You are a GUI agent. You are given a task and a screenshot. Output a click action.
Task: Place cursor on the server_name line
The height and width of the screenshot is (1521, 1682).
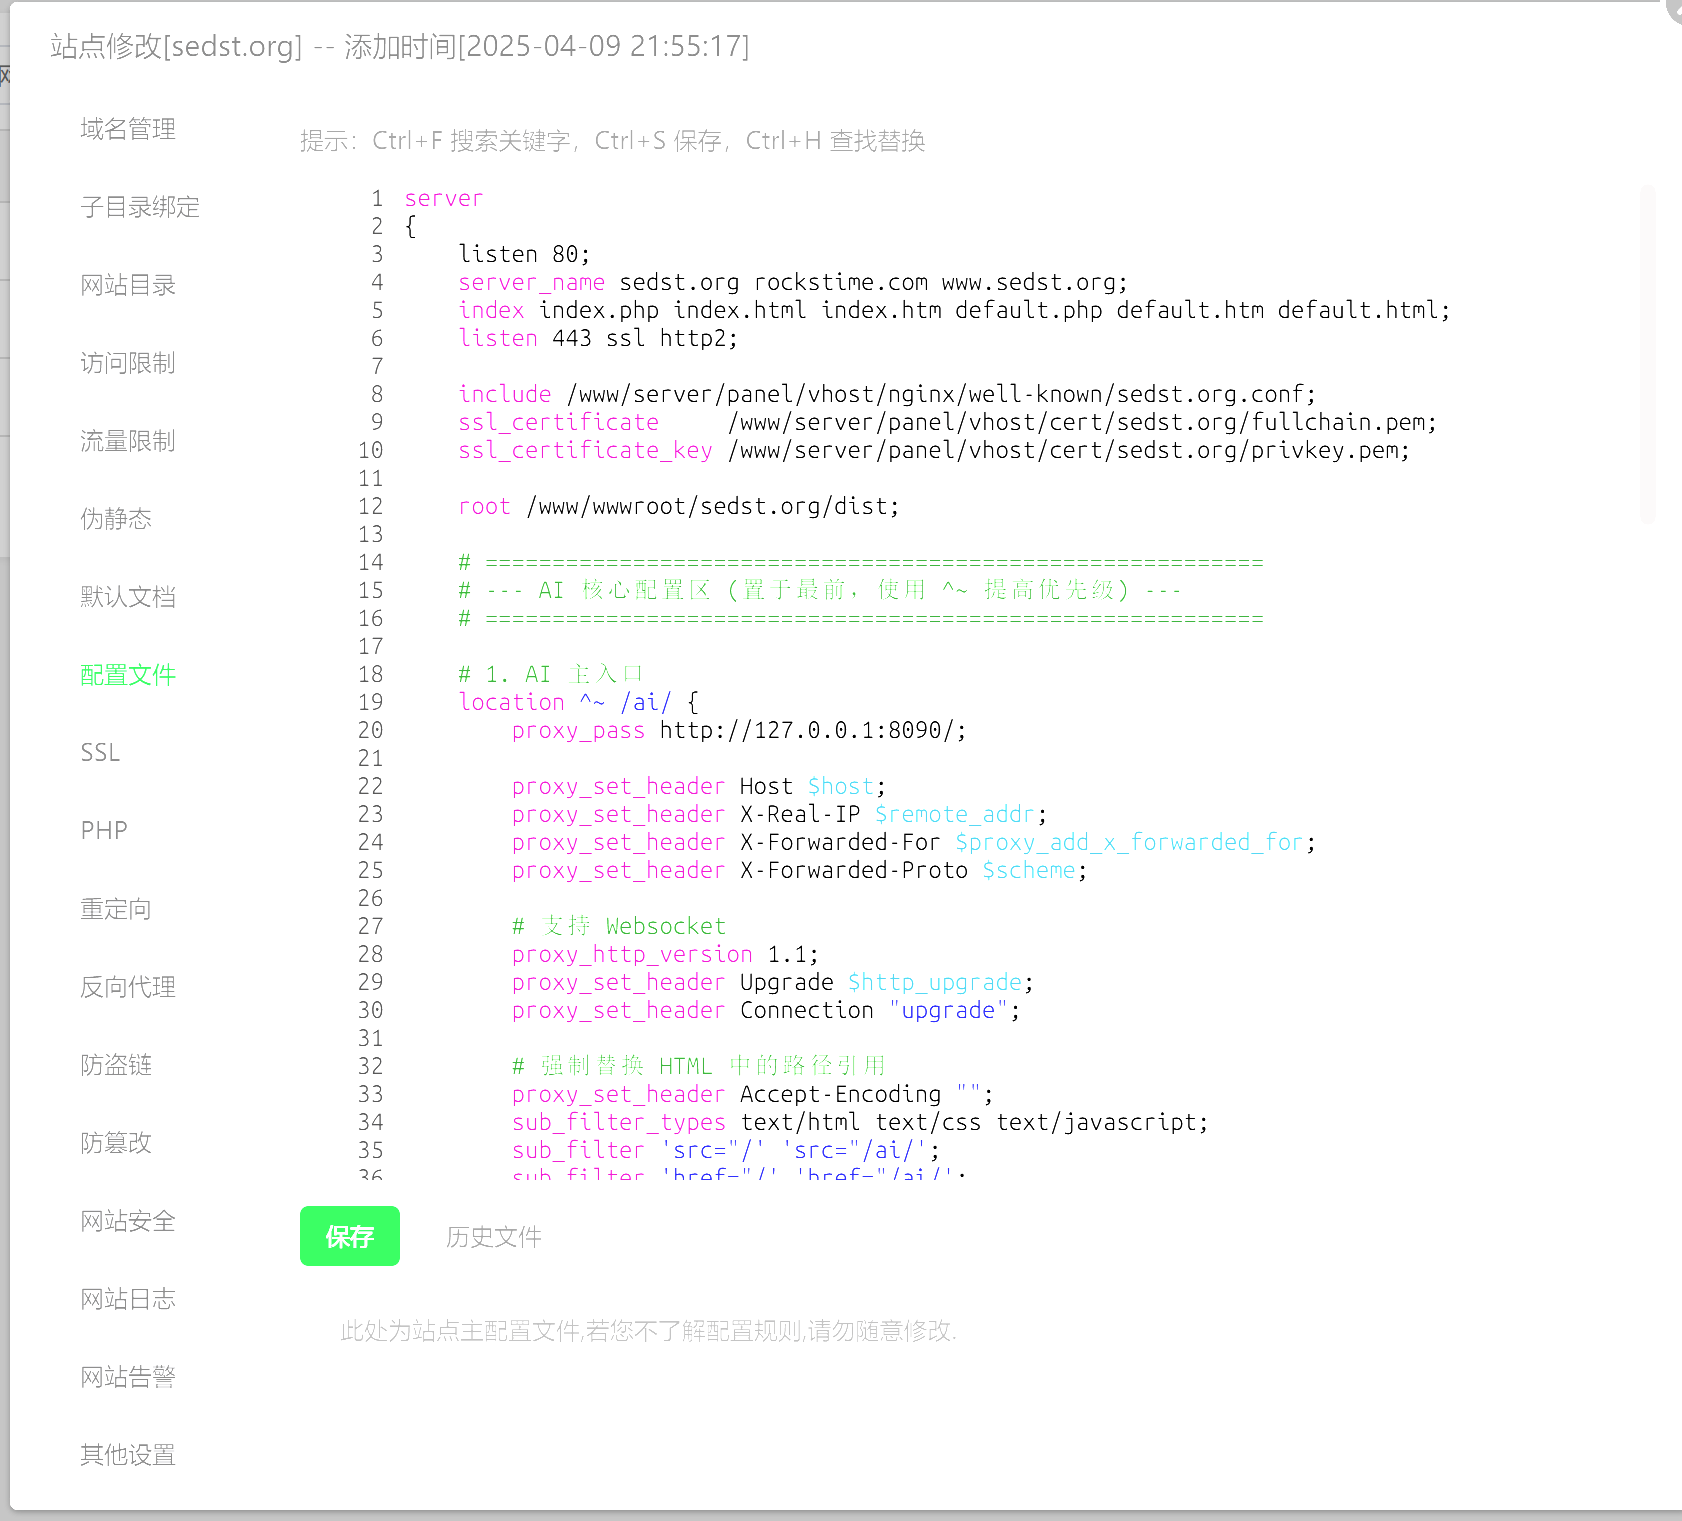point(792,283)
